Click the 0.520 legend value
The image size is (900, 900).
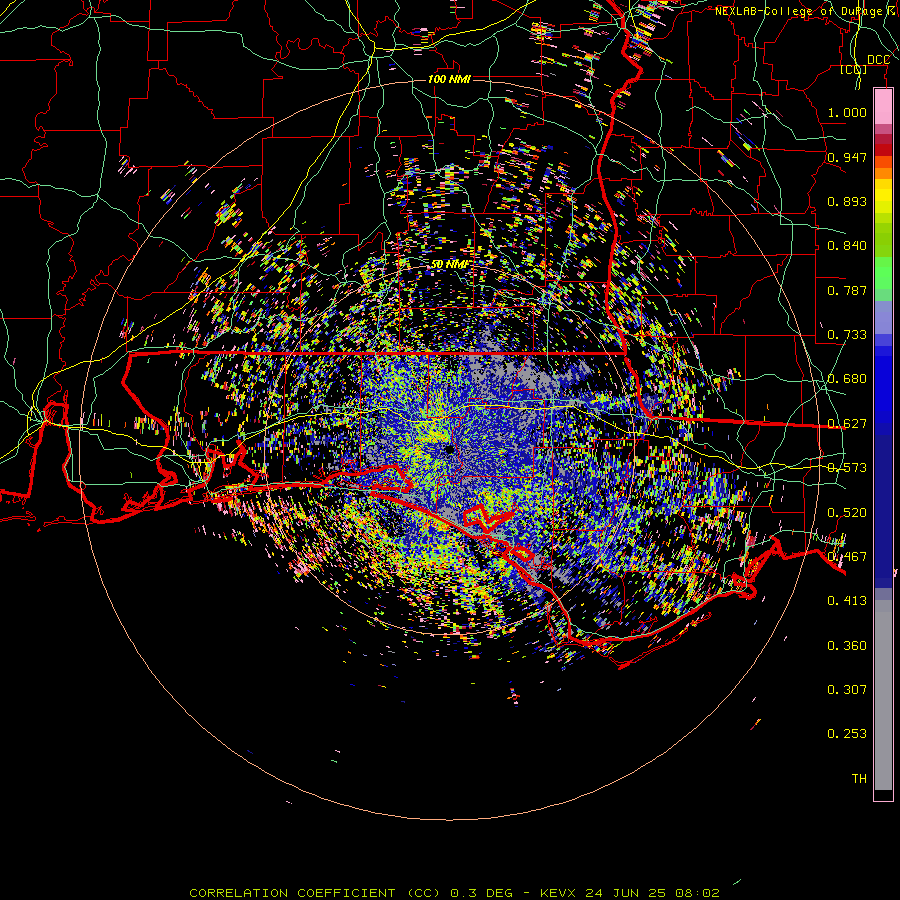847,513
